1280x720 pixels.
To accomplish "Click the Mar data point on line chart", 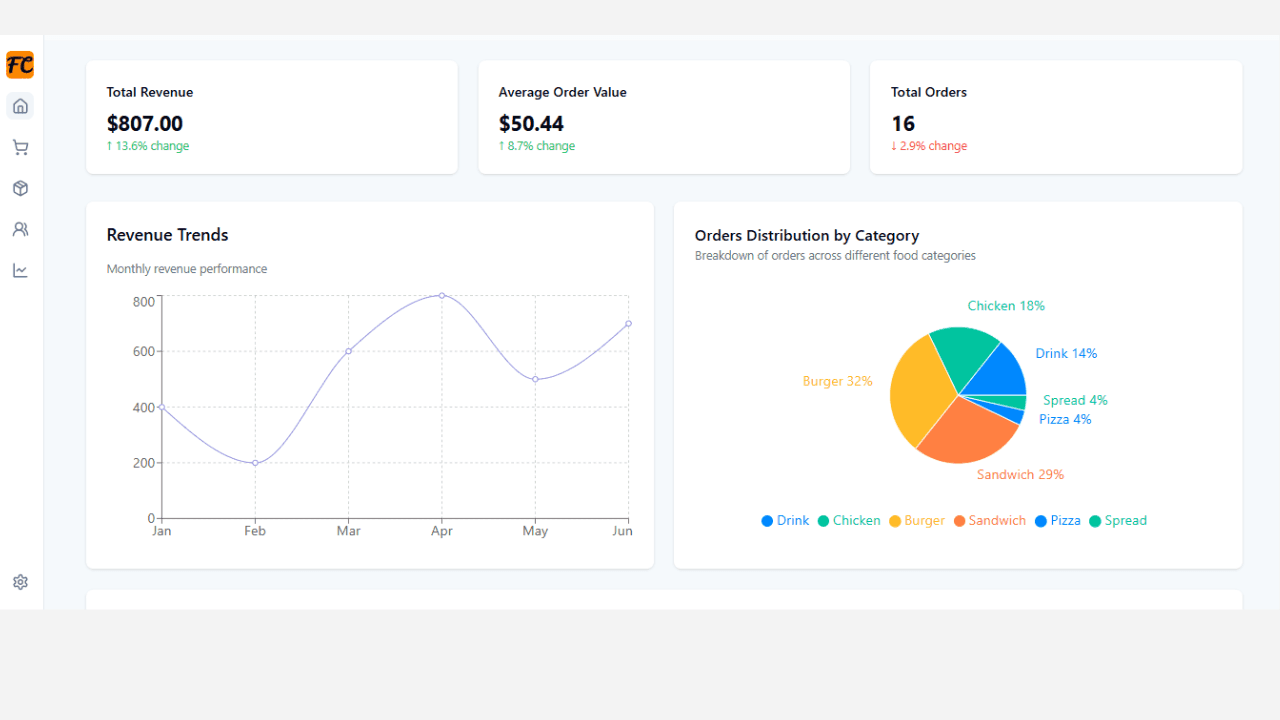I will pyautogui.click(x=348, y=351).
